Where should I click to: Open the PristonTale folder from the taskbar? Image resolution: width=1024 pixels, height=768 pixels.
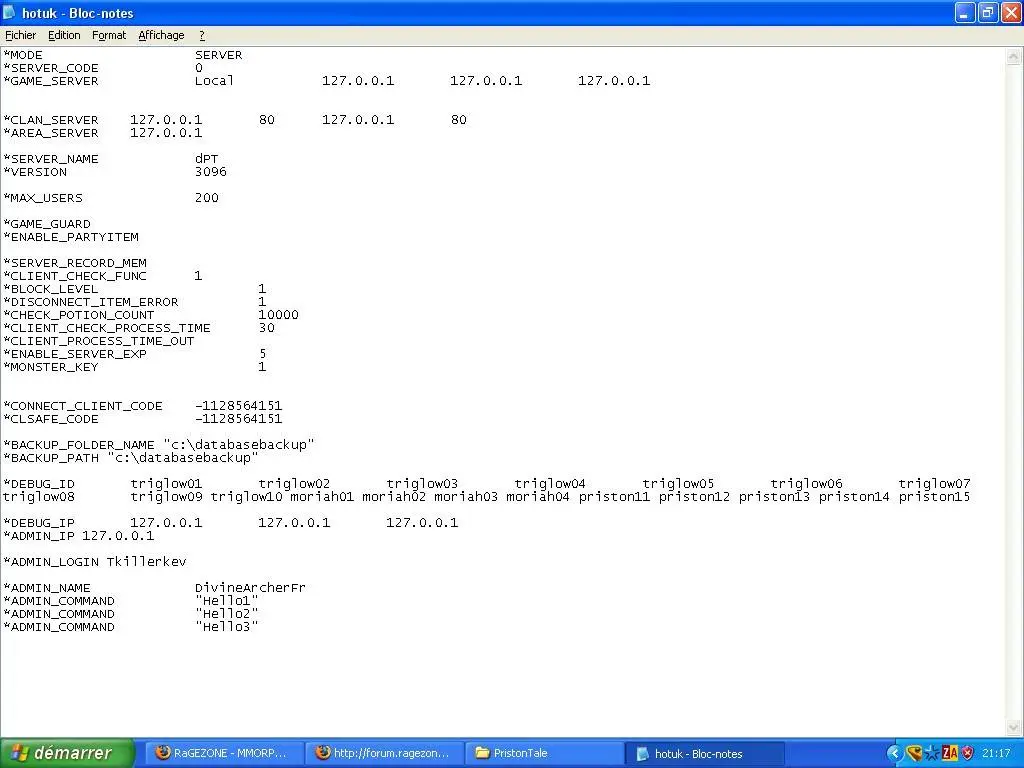coord(545,753)
